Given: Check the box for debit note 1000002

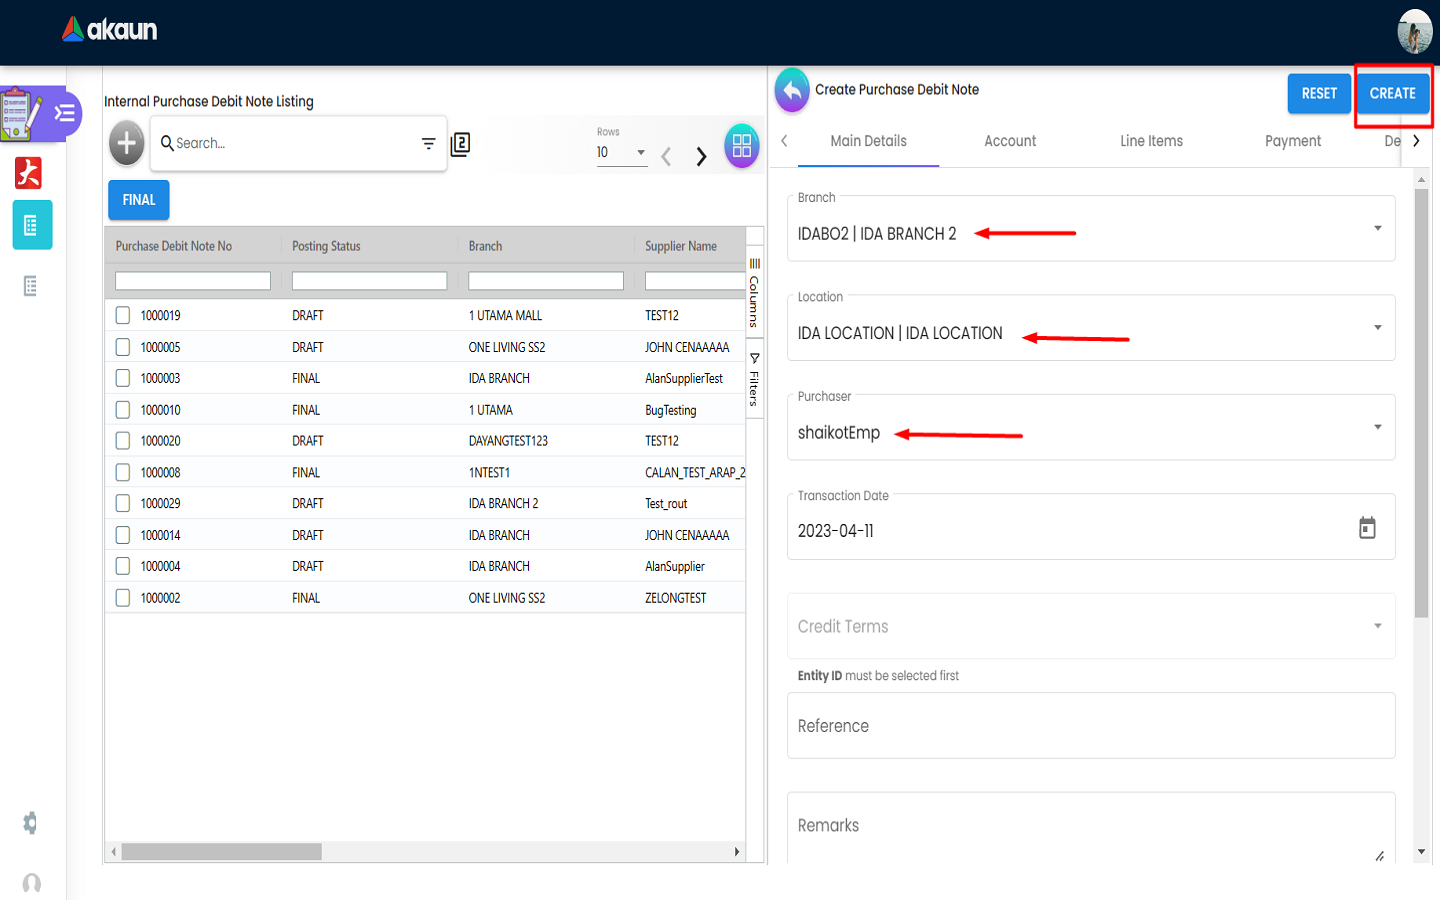Looking at the screenshot, I should pyautogui.click(x=123, y=598).
